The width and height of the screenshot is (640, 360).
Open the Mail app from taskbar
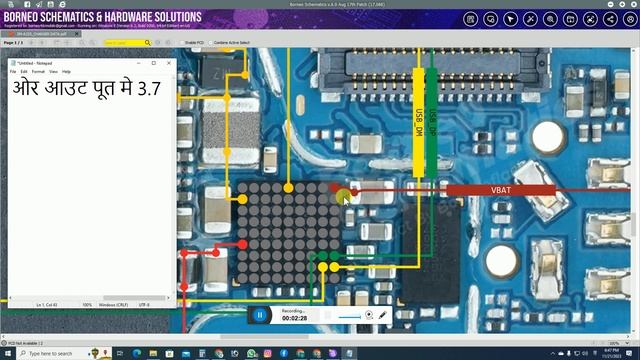(x=186, y=353)
